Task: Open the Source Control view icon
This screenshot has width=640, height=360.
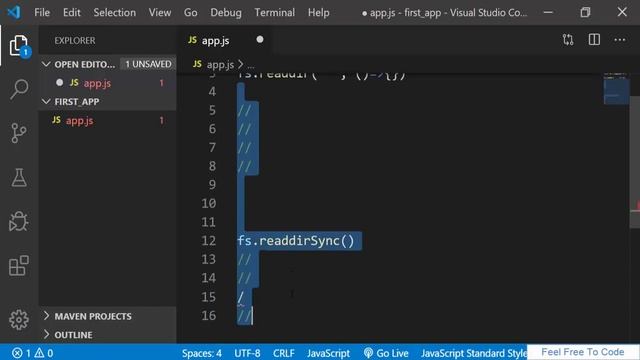Action: [19, 133]
